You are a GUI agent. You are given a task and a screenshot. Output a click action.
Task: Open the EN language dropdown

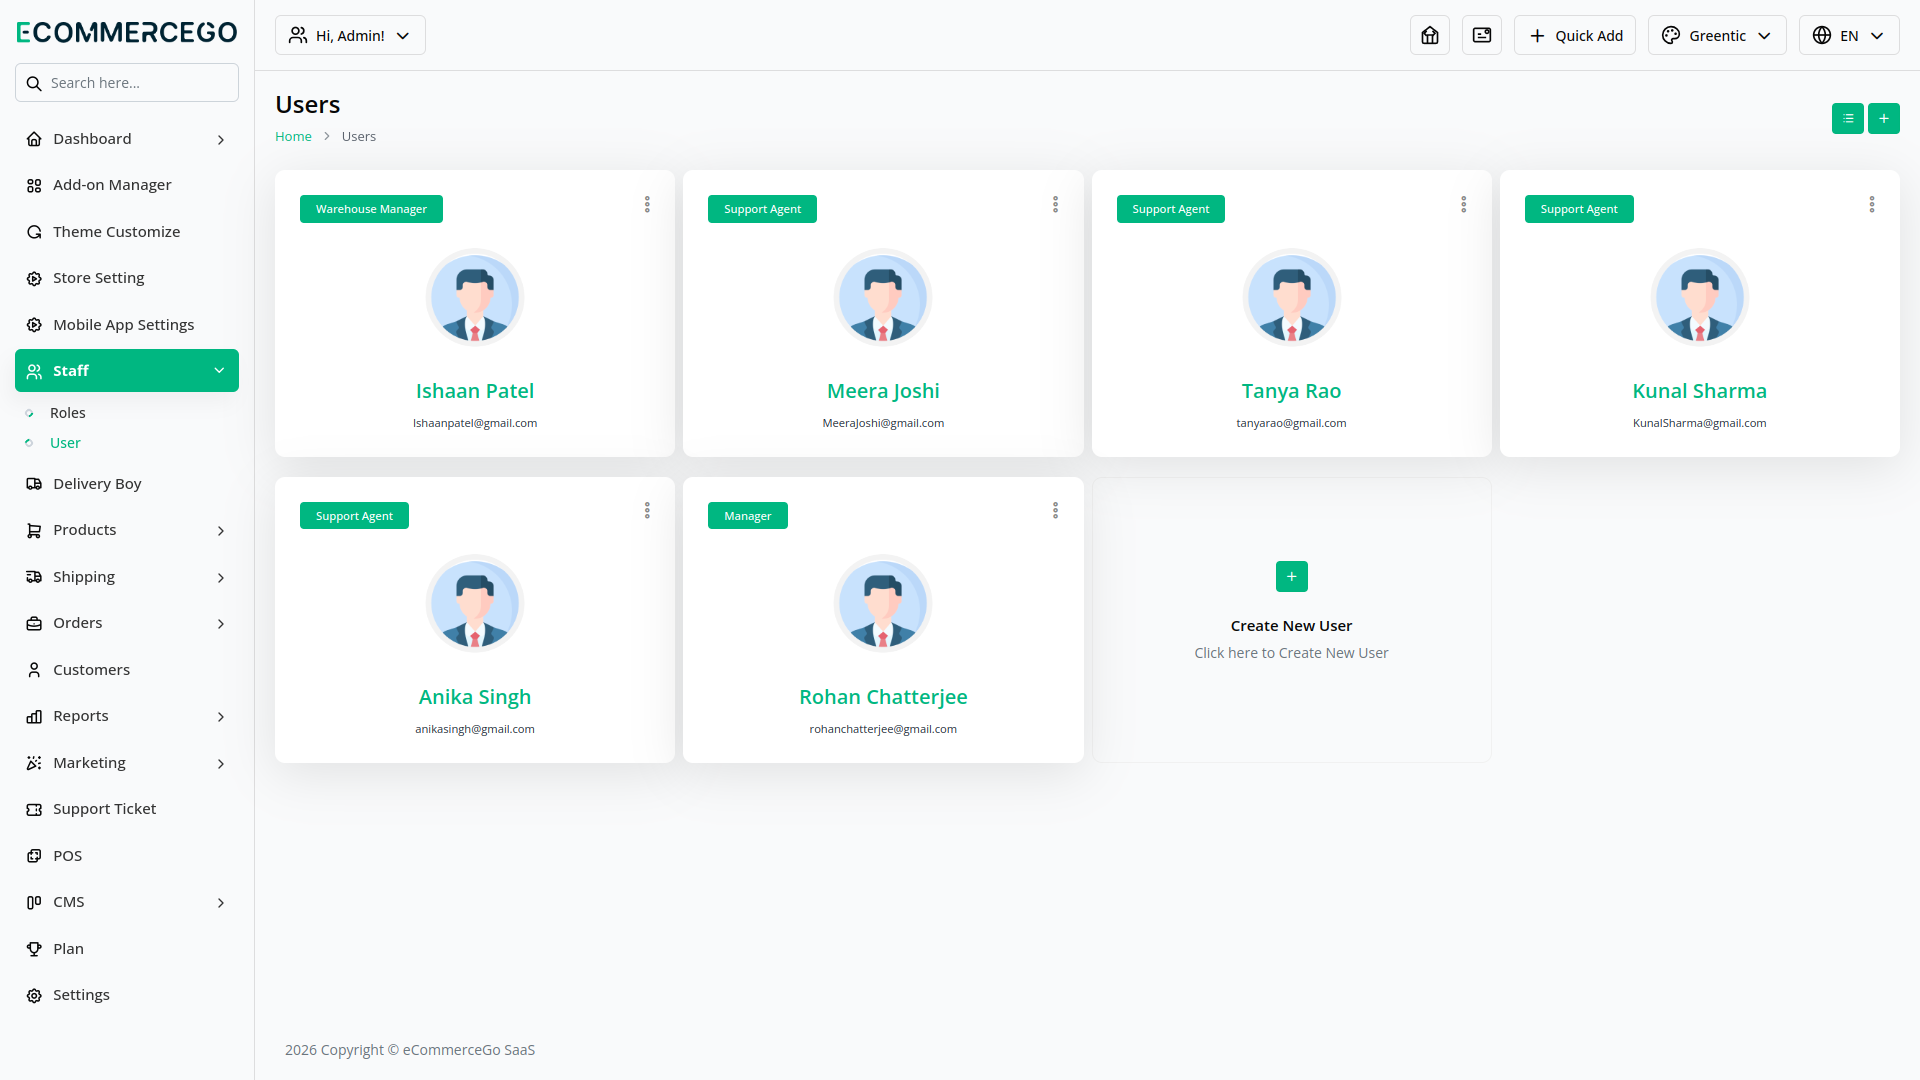click(1848, 36)
